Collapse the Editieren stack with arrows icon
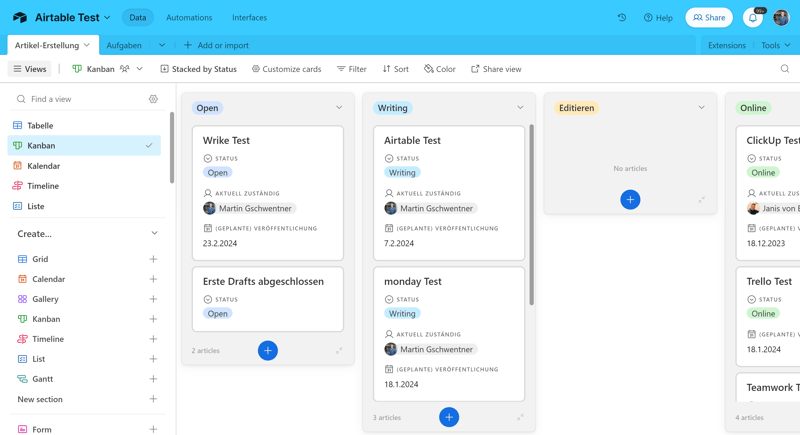The width and height of the screenshot is (800, 435). point(702,200)
